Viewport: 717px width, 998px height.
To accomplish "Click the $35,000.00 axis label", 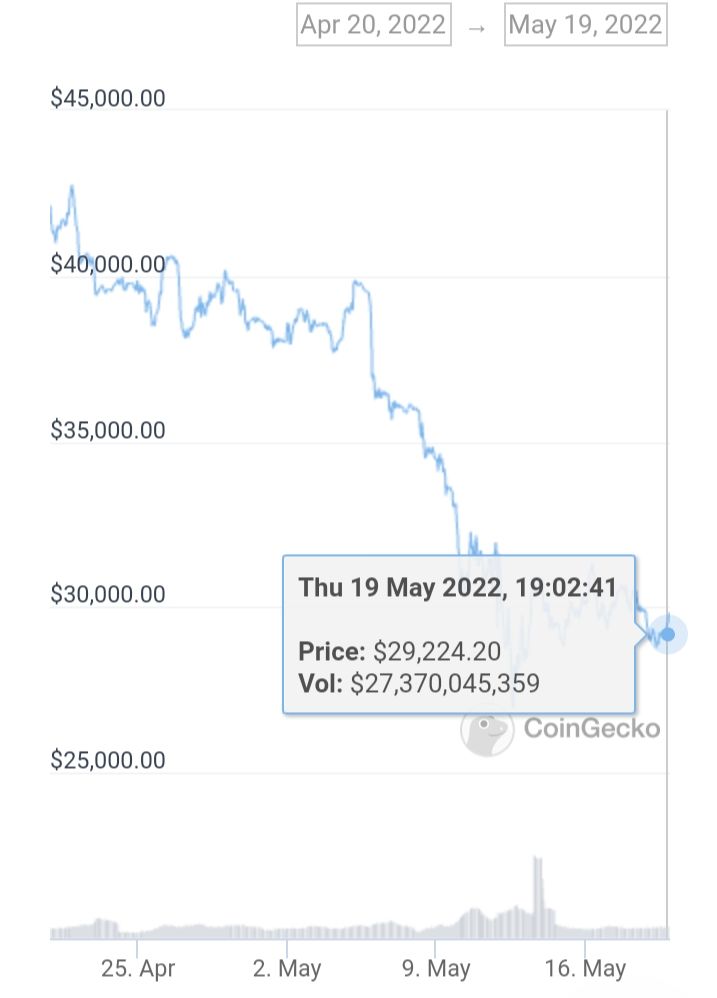I will click(x=108, y=430).
